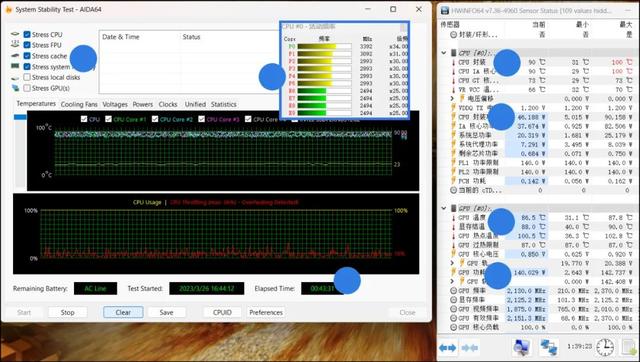Click the AIDA64 flame icon in the title bar

9,9
